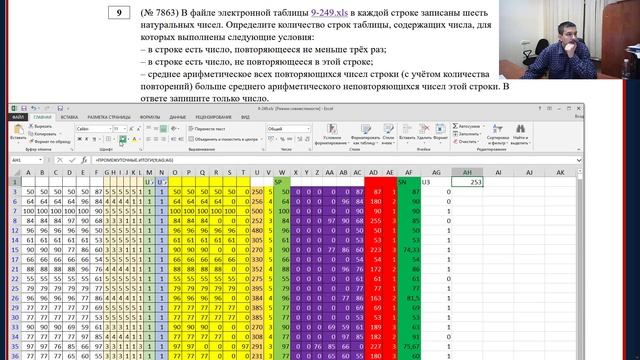This screenshot has width=640, height=360.
Task: Expand the formula bar chevron
Action: click(x=578, y=160)
